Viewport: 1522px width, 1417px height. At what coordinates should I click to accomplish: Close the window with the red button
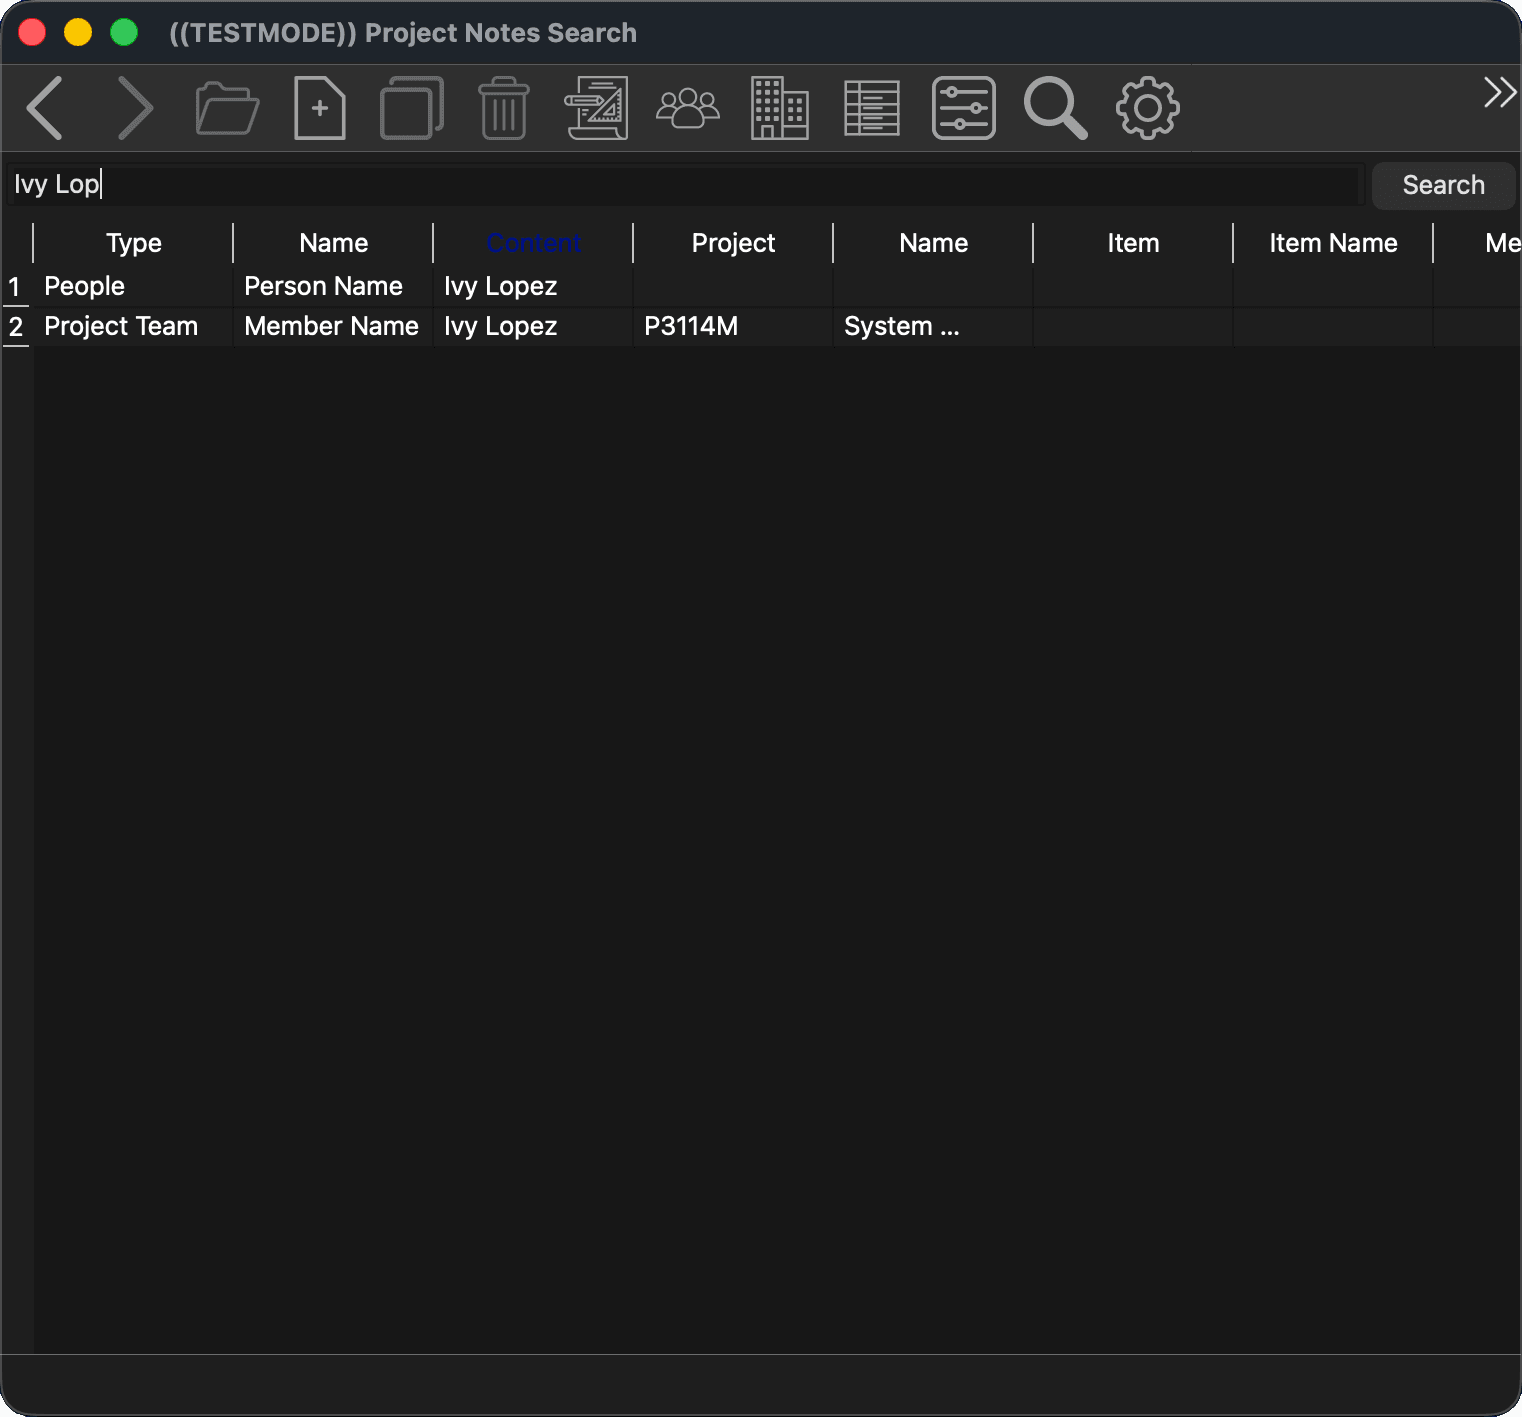click(x=32, y=32)
